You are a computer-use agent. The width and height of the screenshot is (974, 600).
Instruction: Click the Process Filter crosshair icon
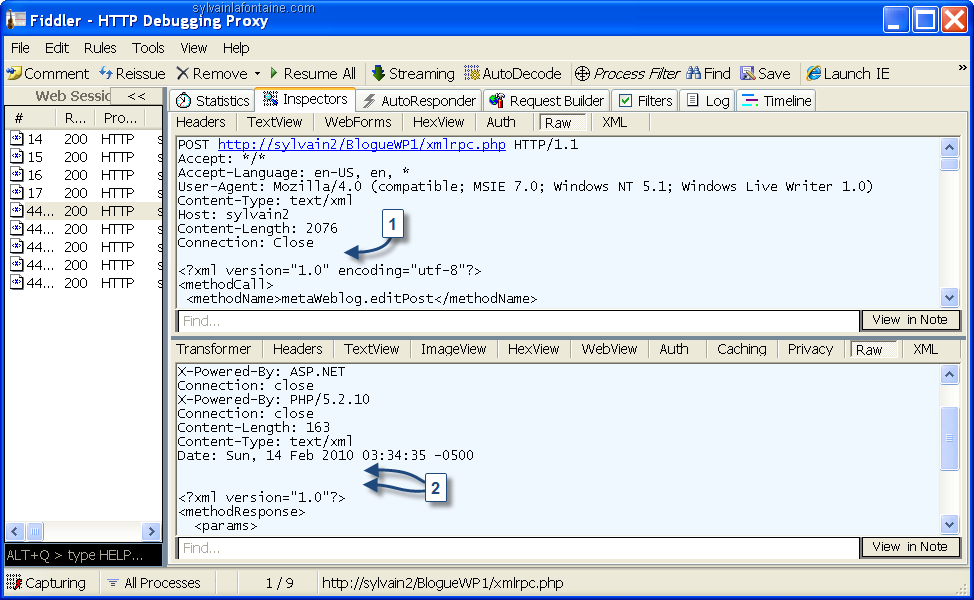click(582, 73)
